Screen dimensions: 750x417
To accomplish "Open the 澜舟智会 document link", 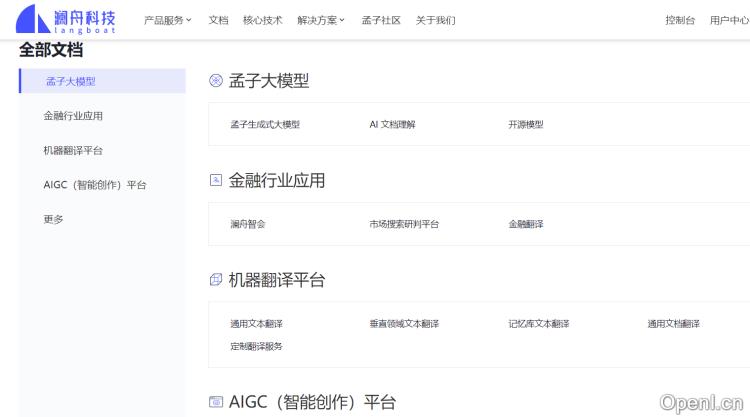I will click(248, 224).
